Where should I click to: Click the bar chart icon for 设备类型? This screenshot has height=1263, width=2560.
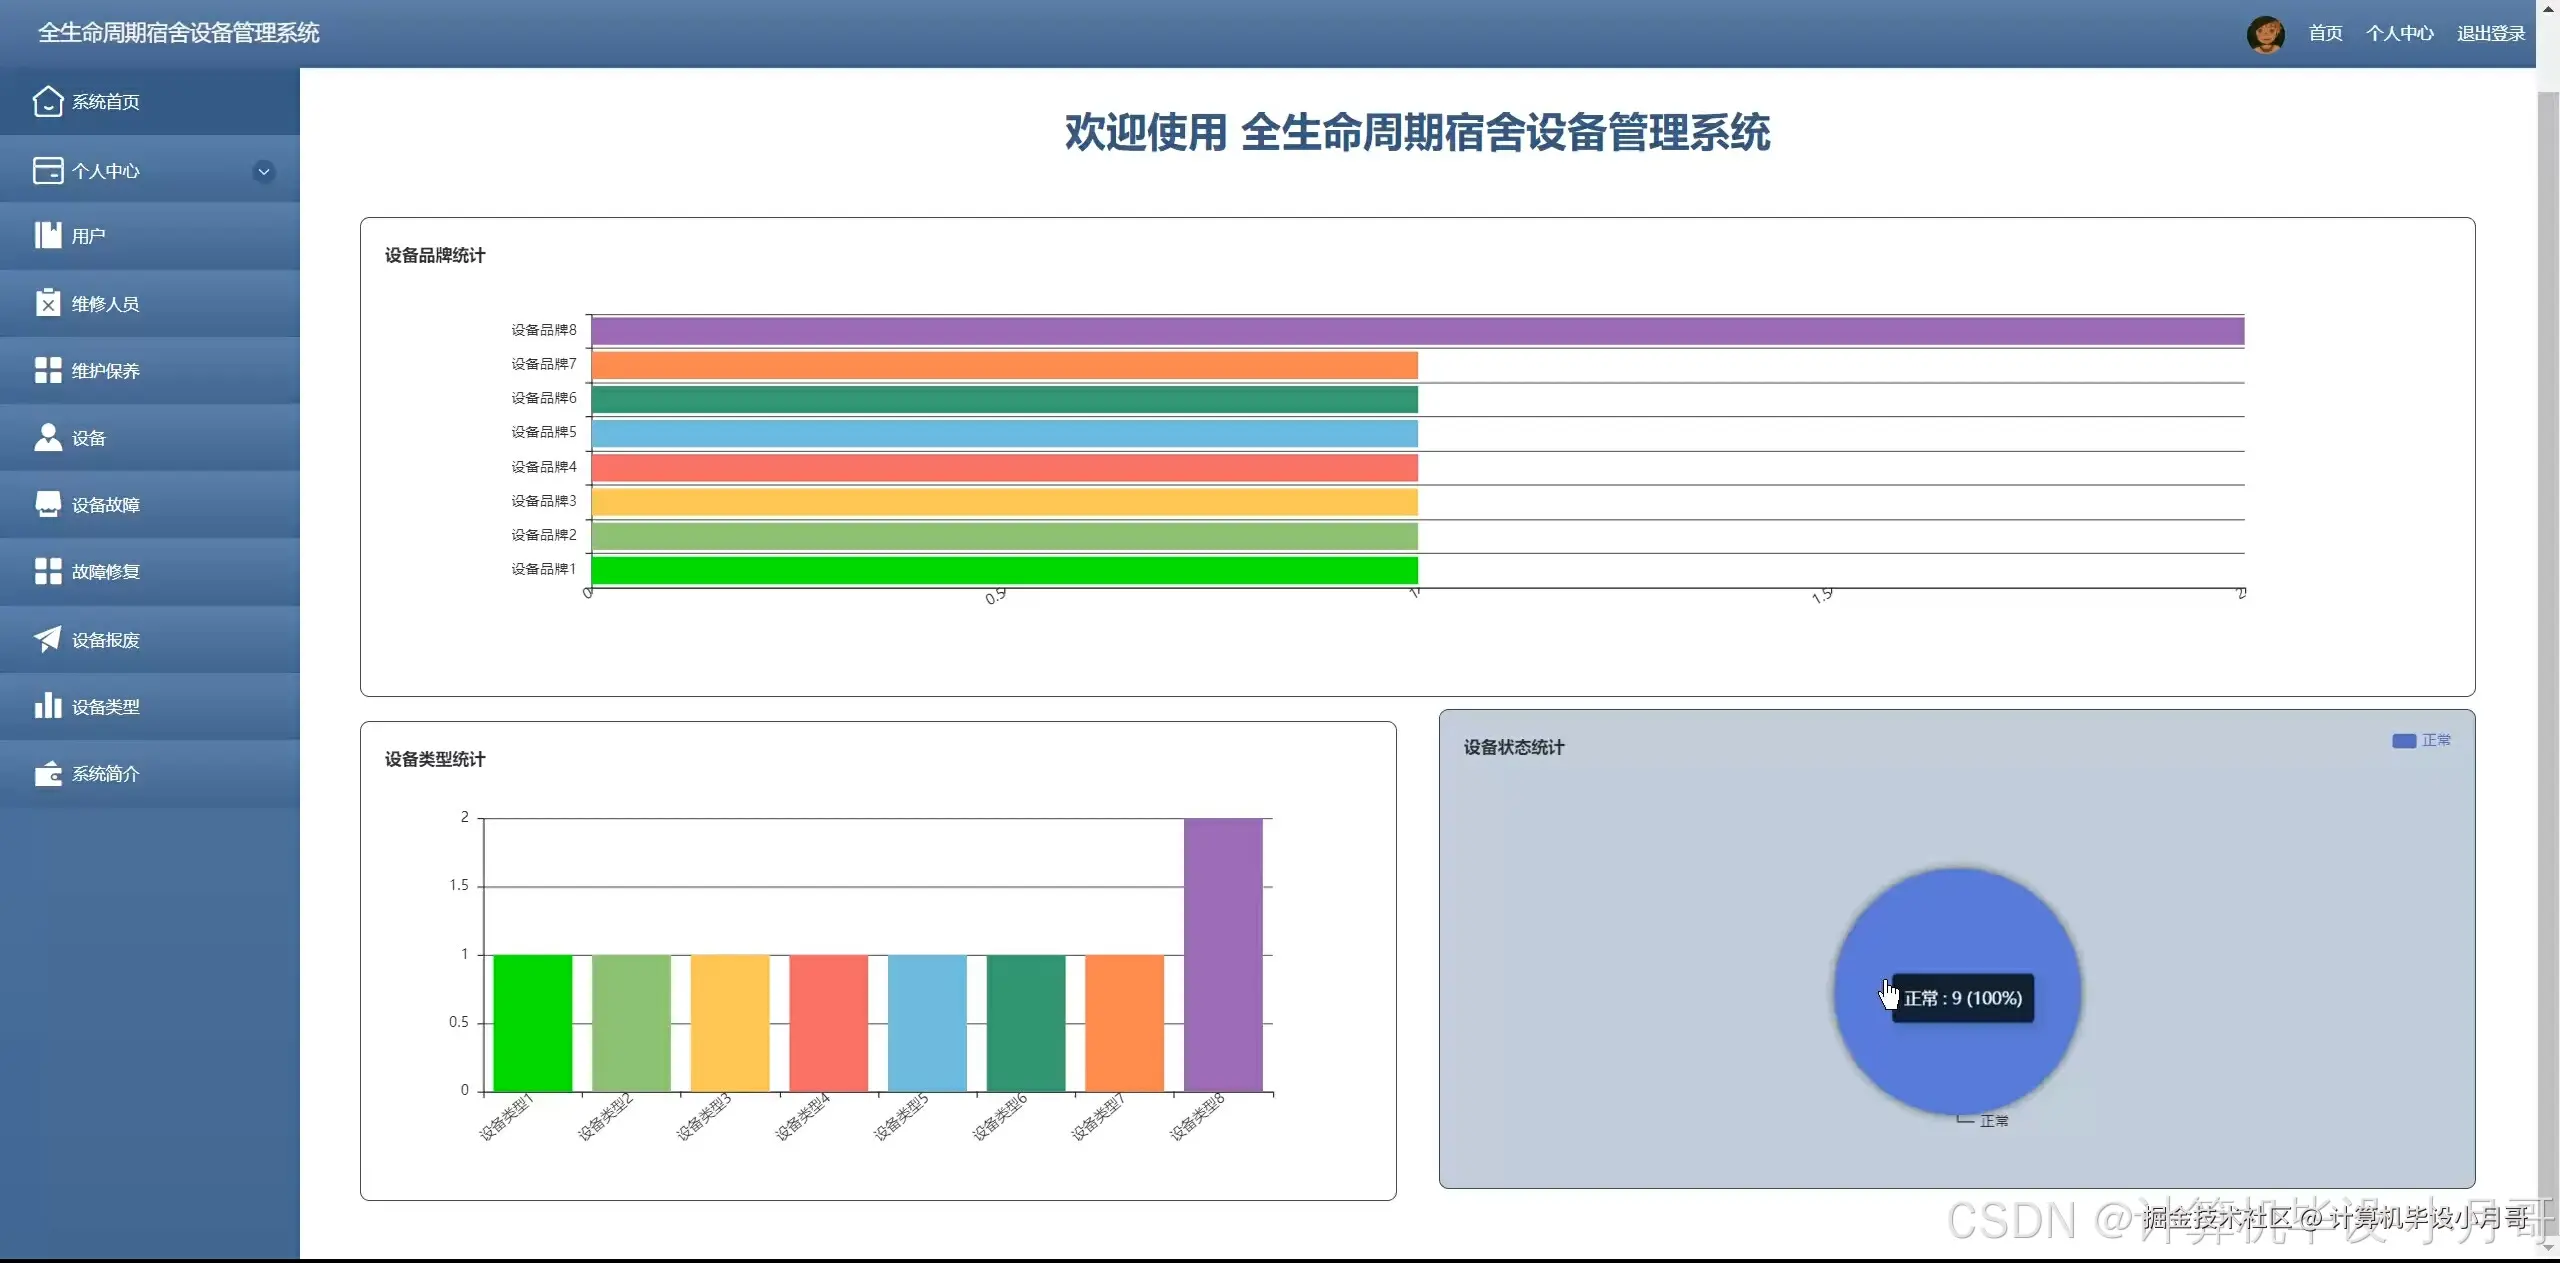(47, 706)
